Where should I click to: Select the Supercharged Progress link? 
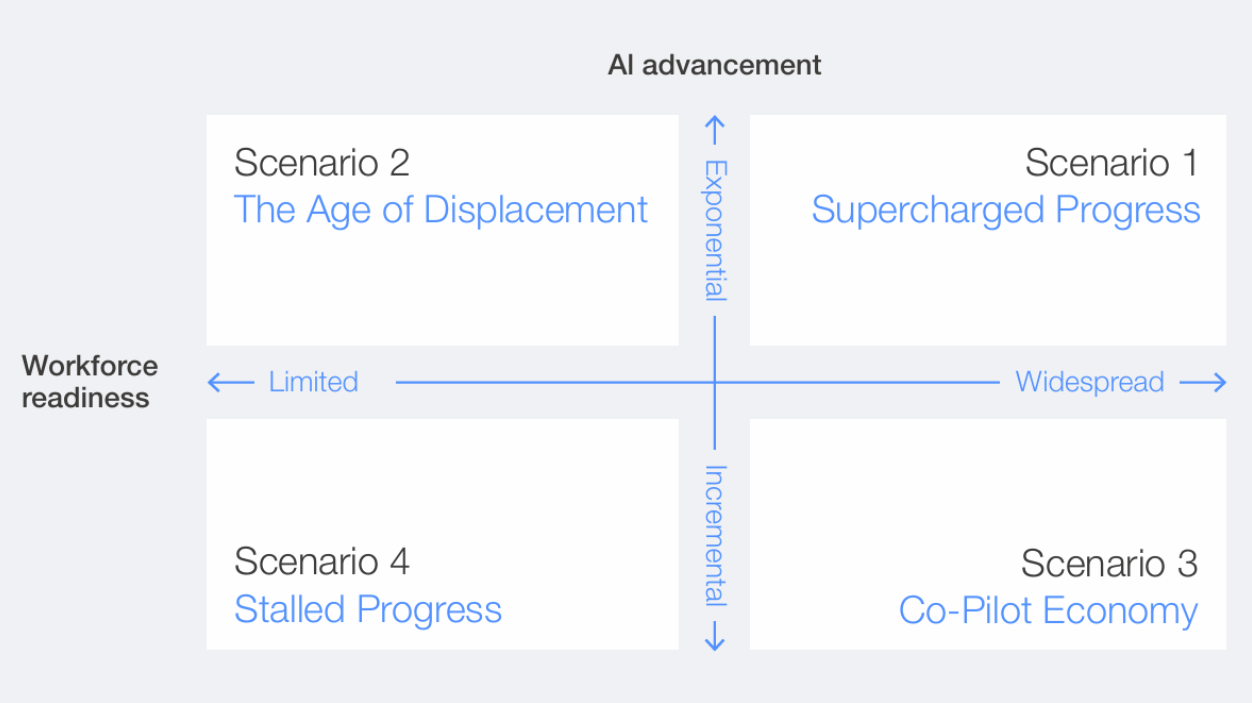pos(1005,210)
